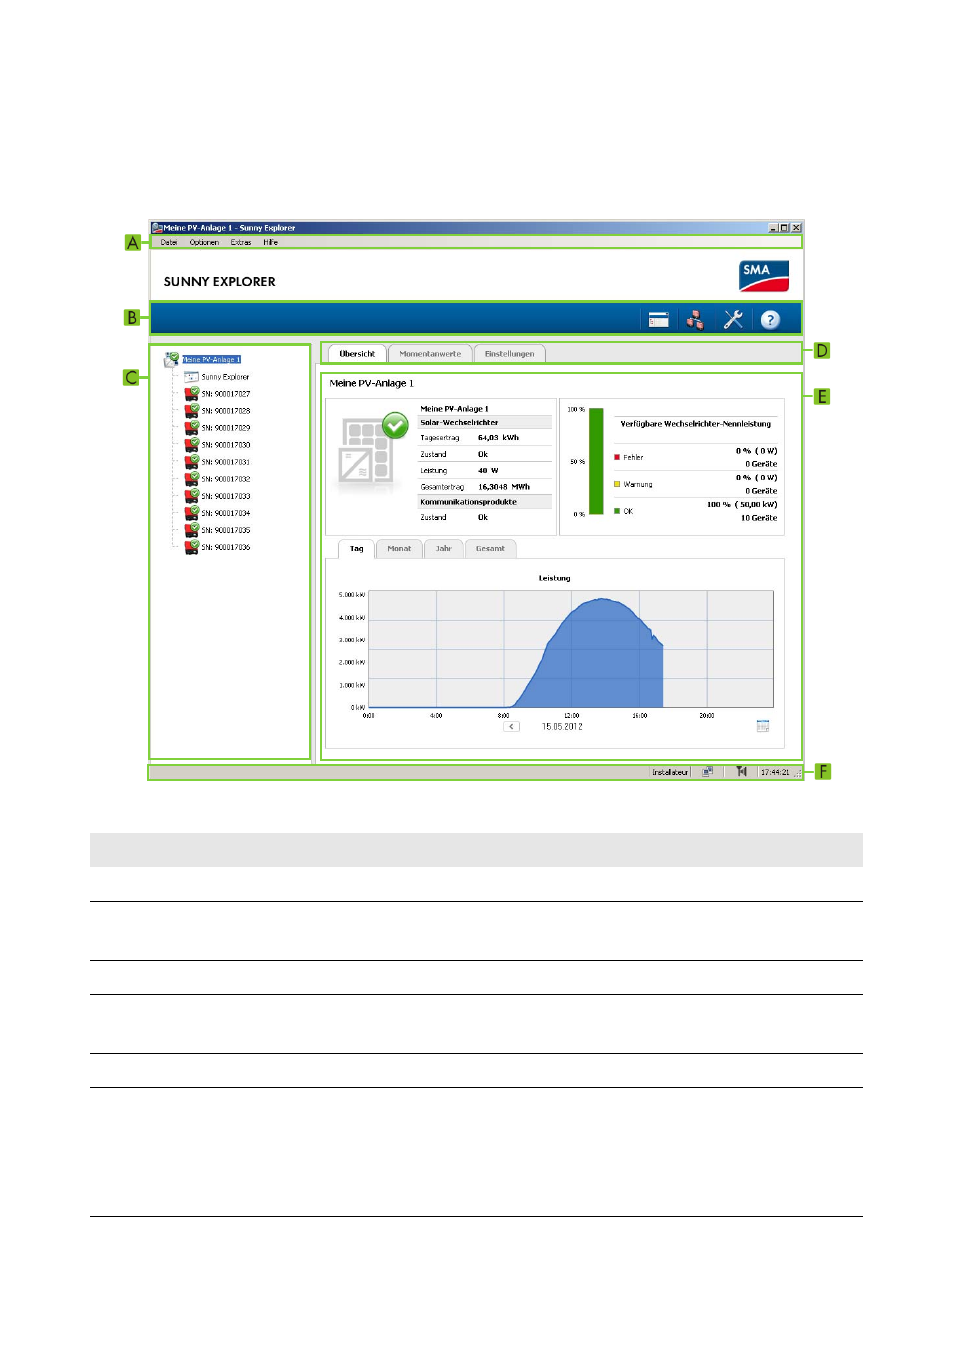
Task: Click the 17:44:21 clock in status bar
Action: pyautogui.click(x=775, y=772)
